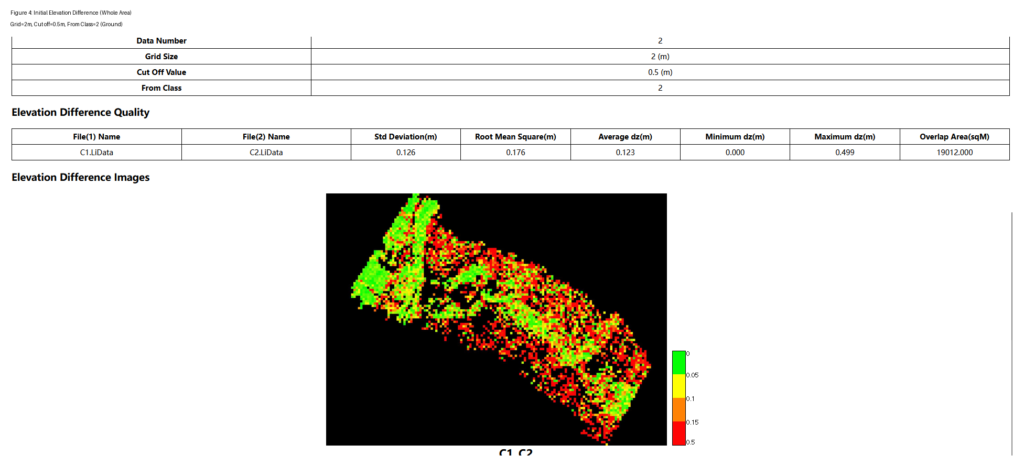Select the 0.499 maximum dz value
Image resolution: width=1024 pixels, height=466 pixels.
[844, 152]
